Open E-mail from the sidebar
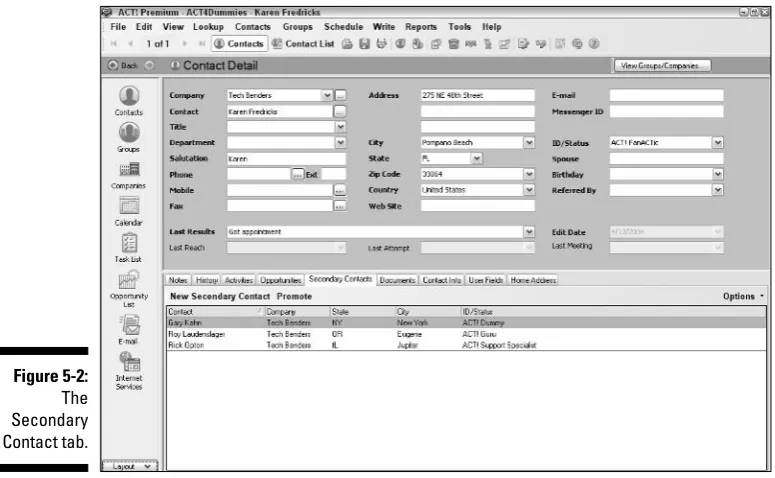Image resolution: width=775 pixels, height=478 pixels. 129,330
